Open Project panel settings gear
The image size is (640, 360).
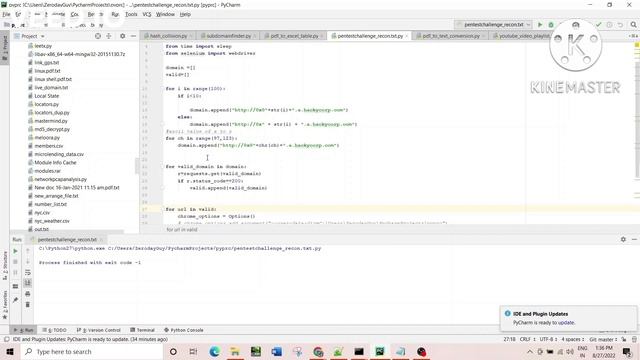coord(122,36)
